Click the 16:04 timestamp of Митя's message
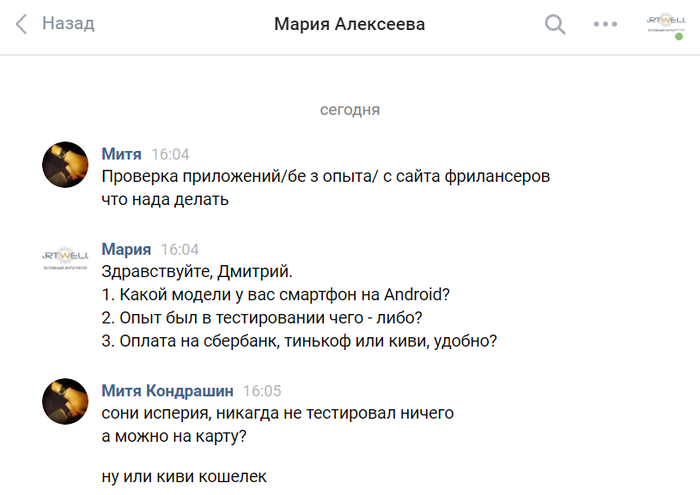 [x=169, y=155]
